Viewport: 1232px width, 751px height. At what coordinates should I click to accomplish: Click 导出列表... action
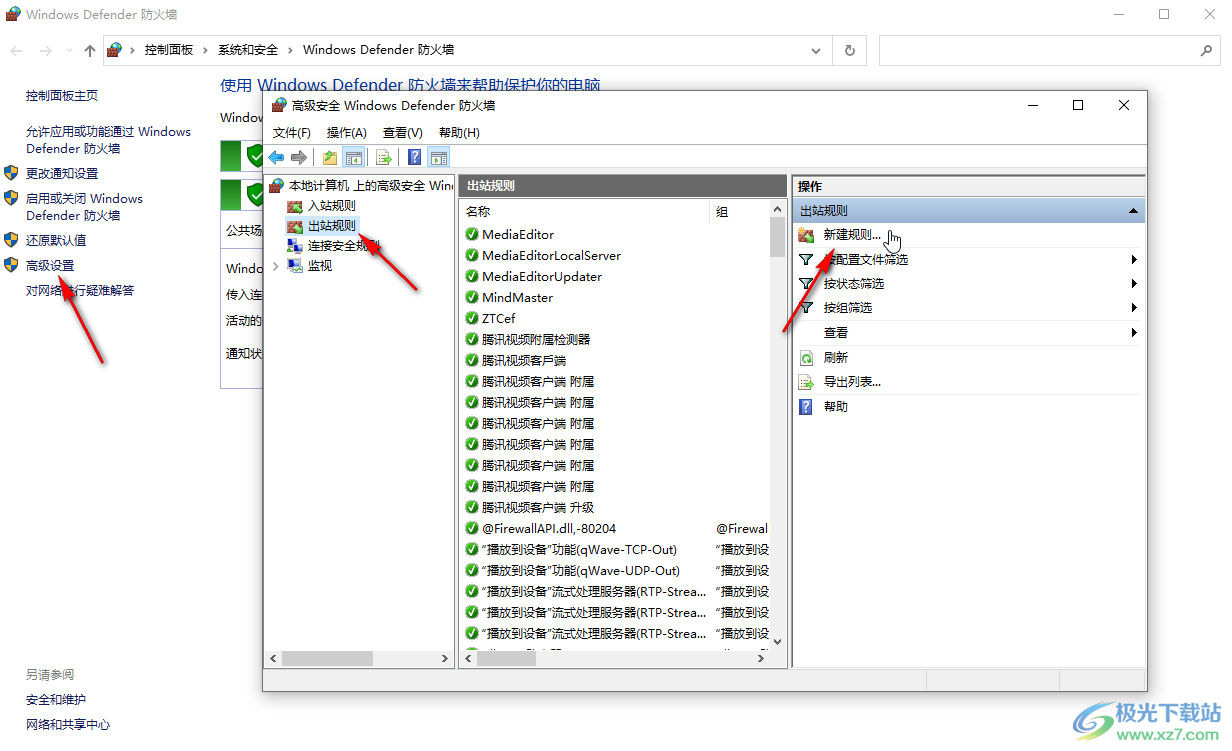click(x=852, y=382)
